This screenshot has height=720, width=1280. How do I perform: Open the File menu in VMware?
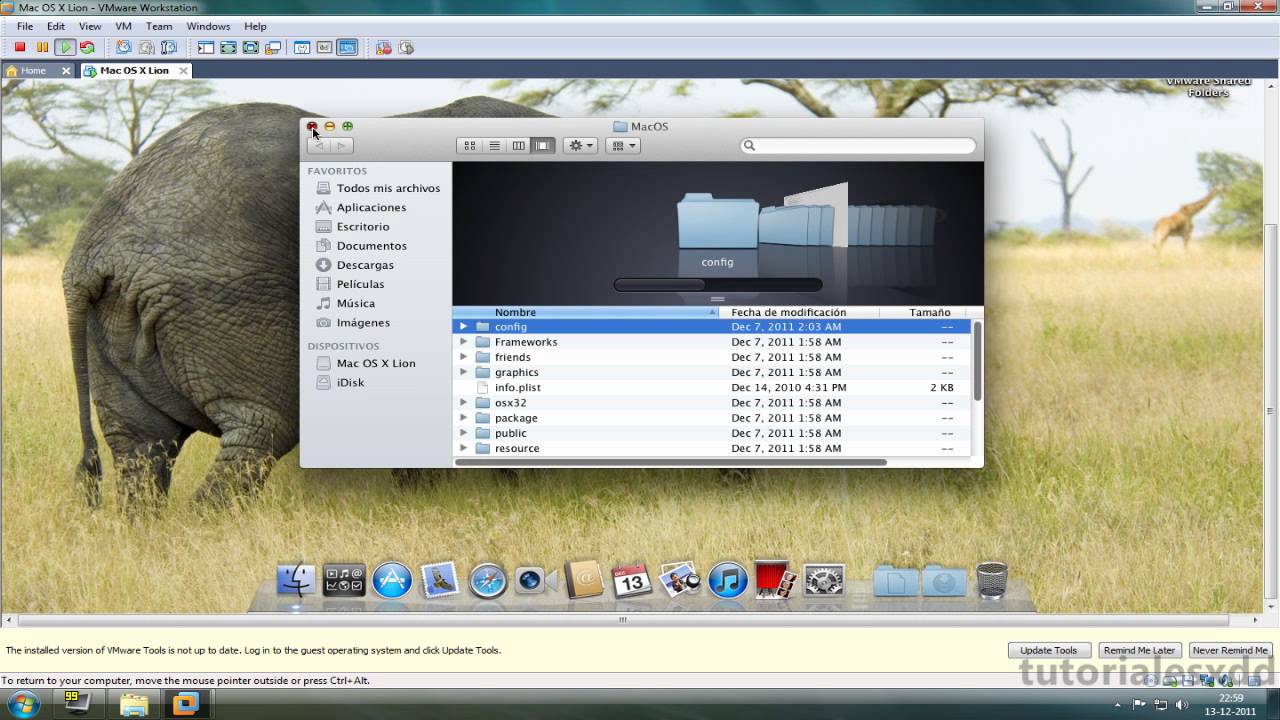point(25,26)
